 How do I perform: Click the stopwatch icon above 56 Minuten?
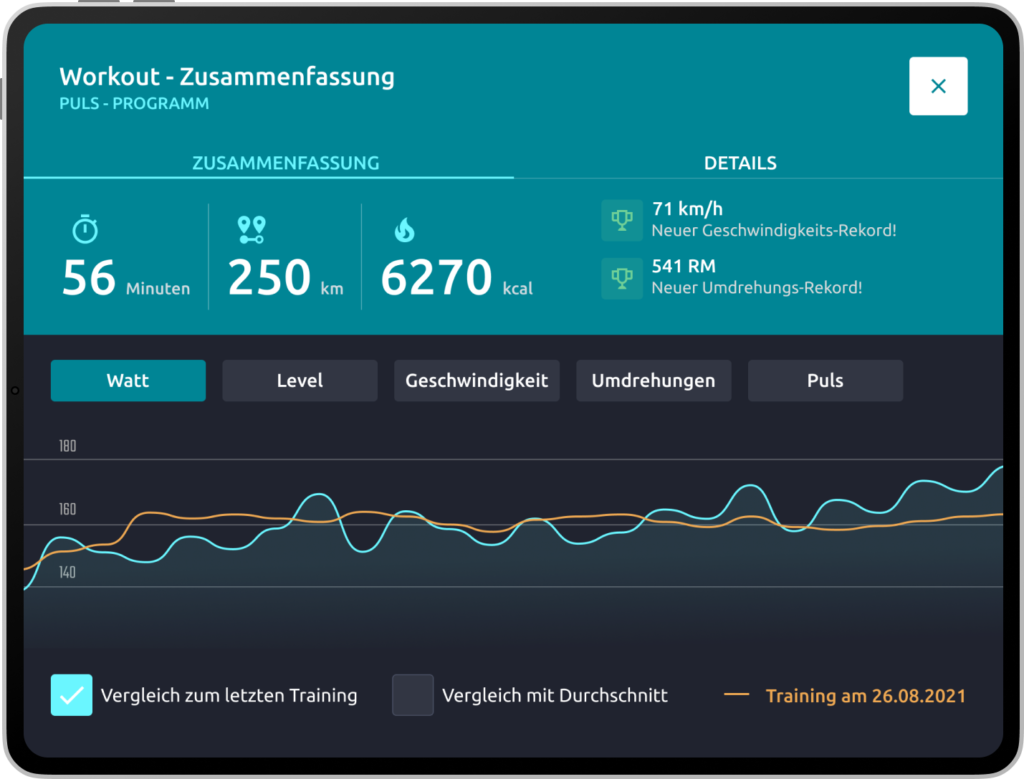[x=86, y=229]
